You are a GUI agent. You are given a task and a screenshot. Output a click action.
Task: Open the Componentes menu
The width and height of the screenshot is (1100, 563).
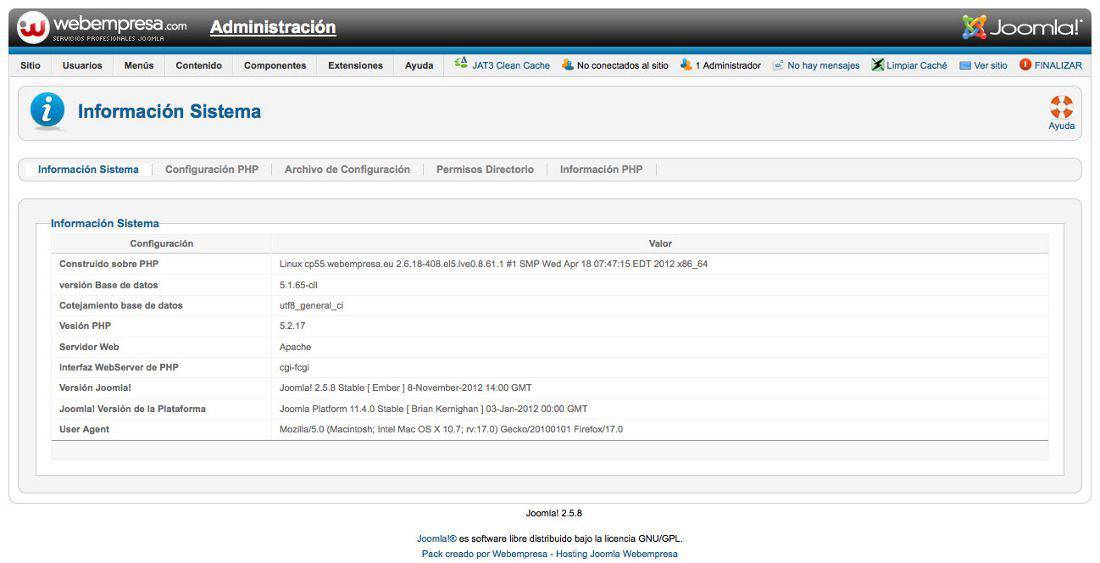coord(275,65)
